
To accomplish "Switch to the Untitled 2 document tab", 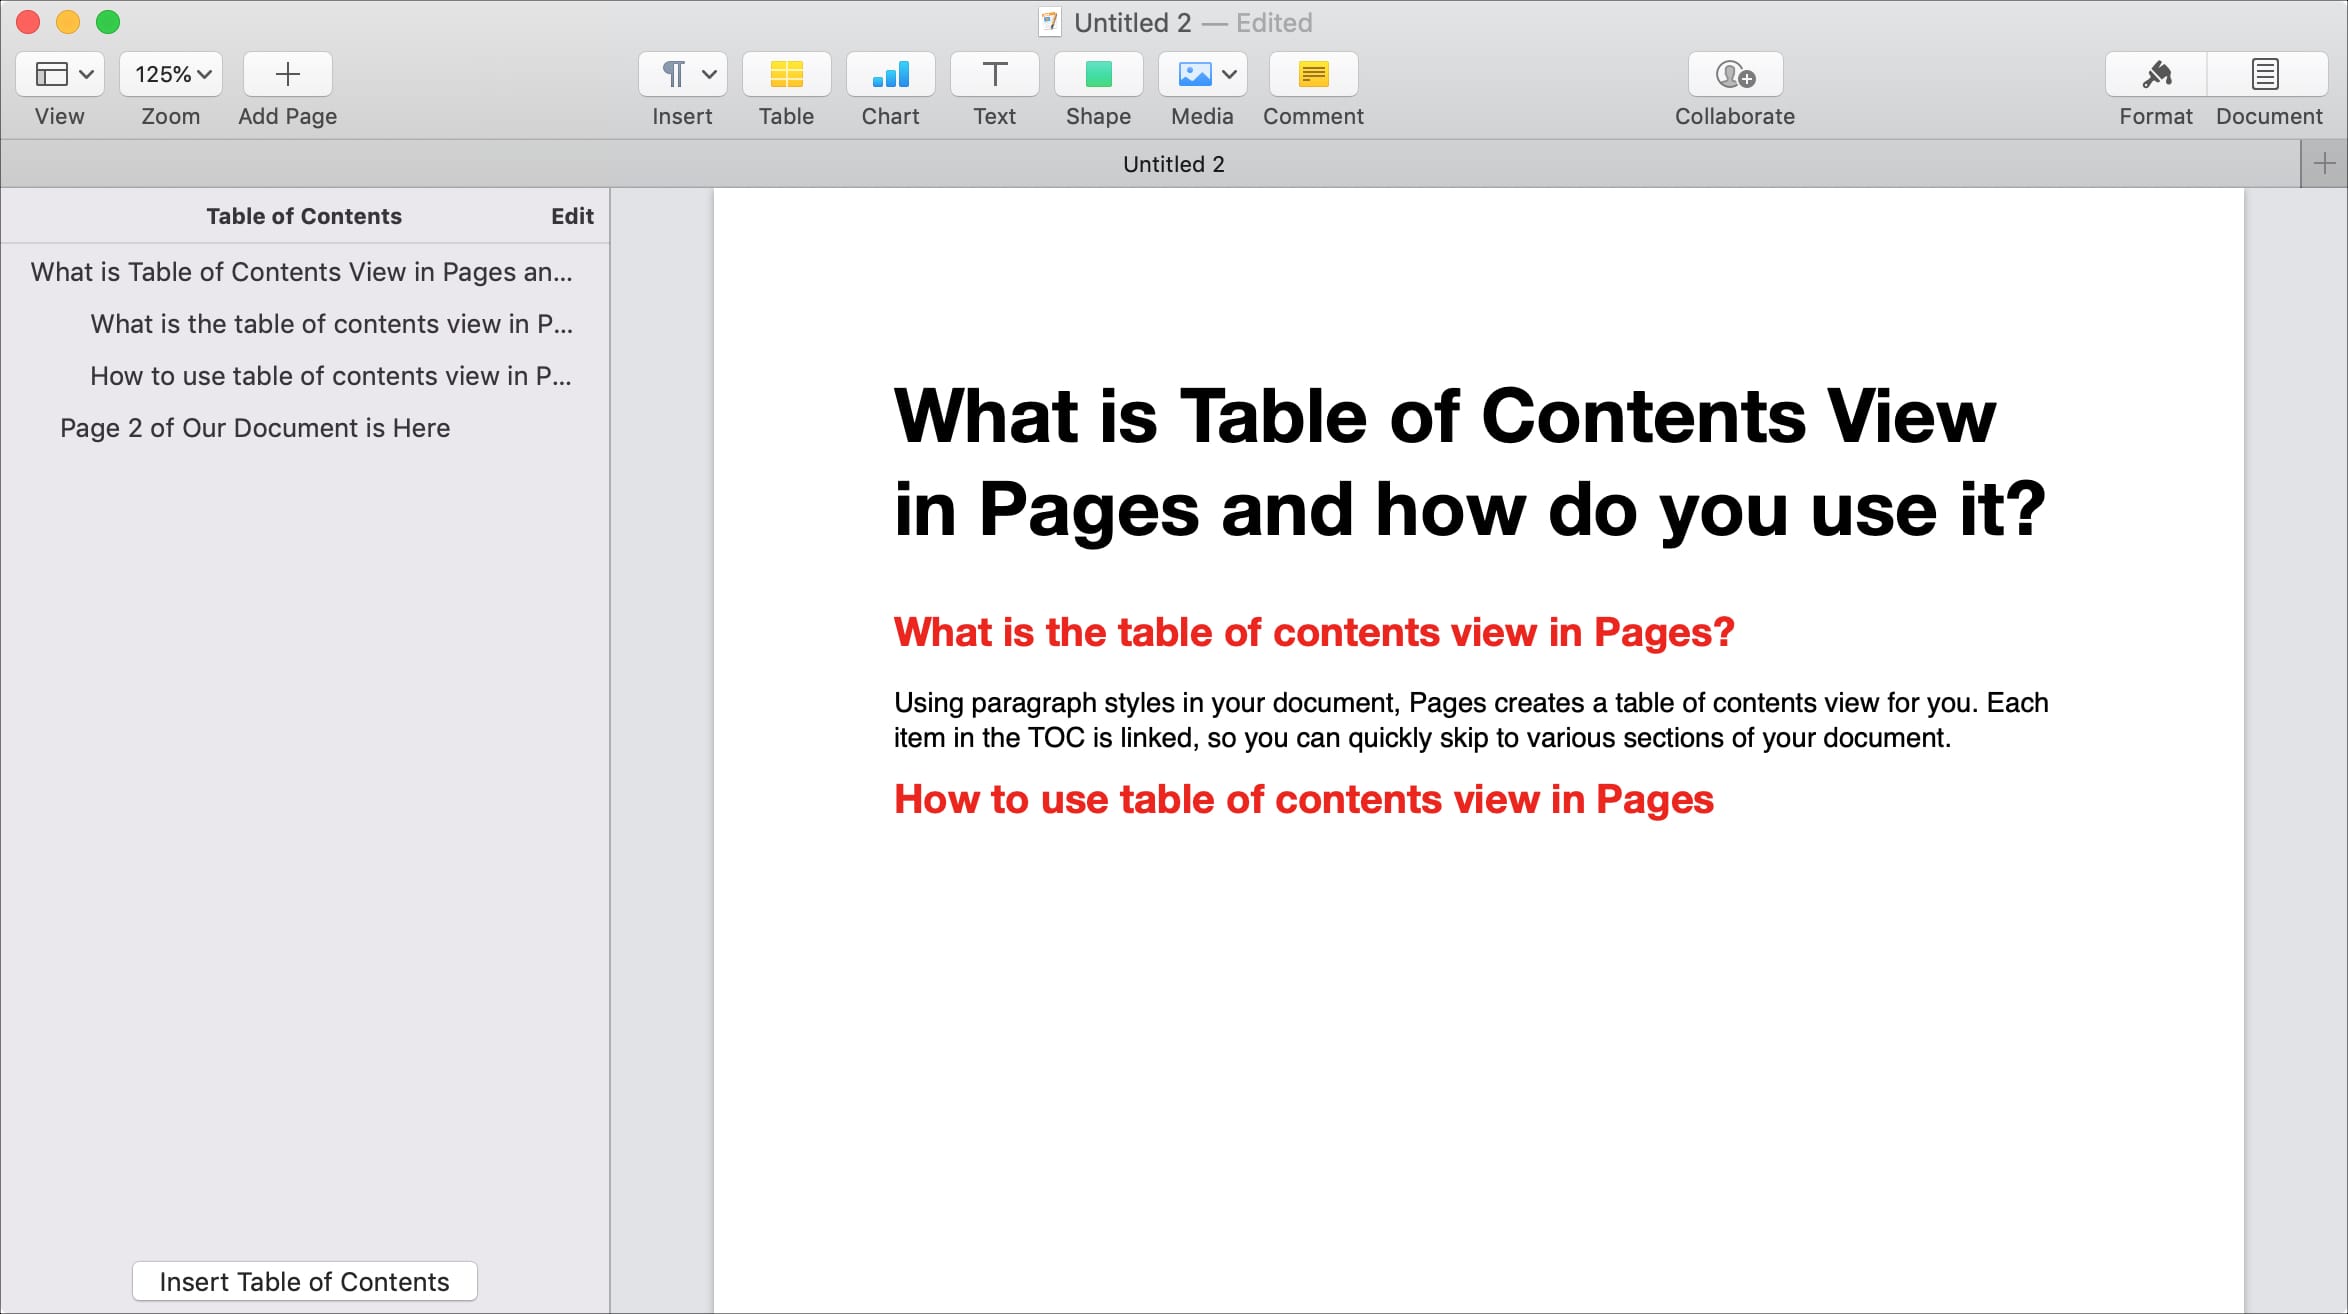I will pyautogui.click(x=1173, y=163).
